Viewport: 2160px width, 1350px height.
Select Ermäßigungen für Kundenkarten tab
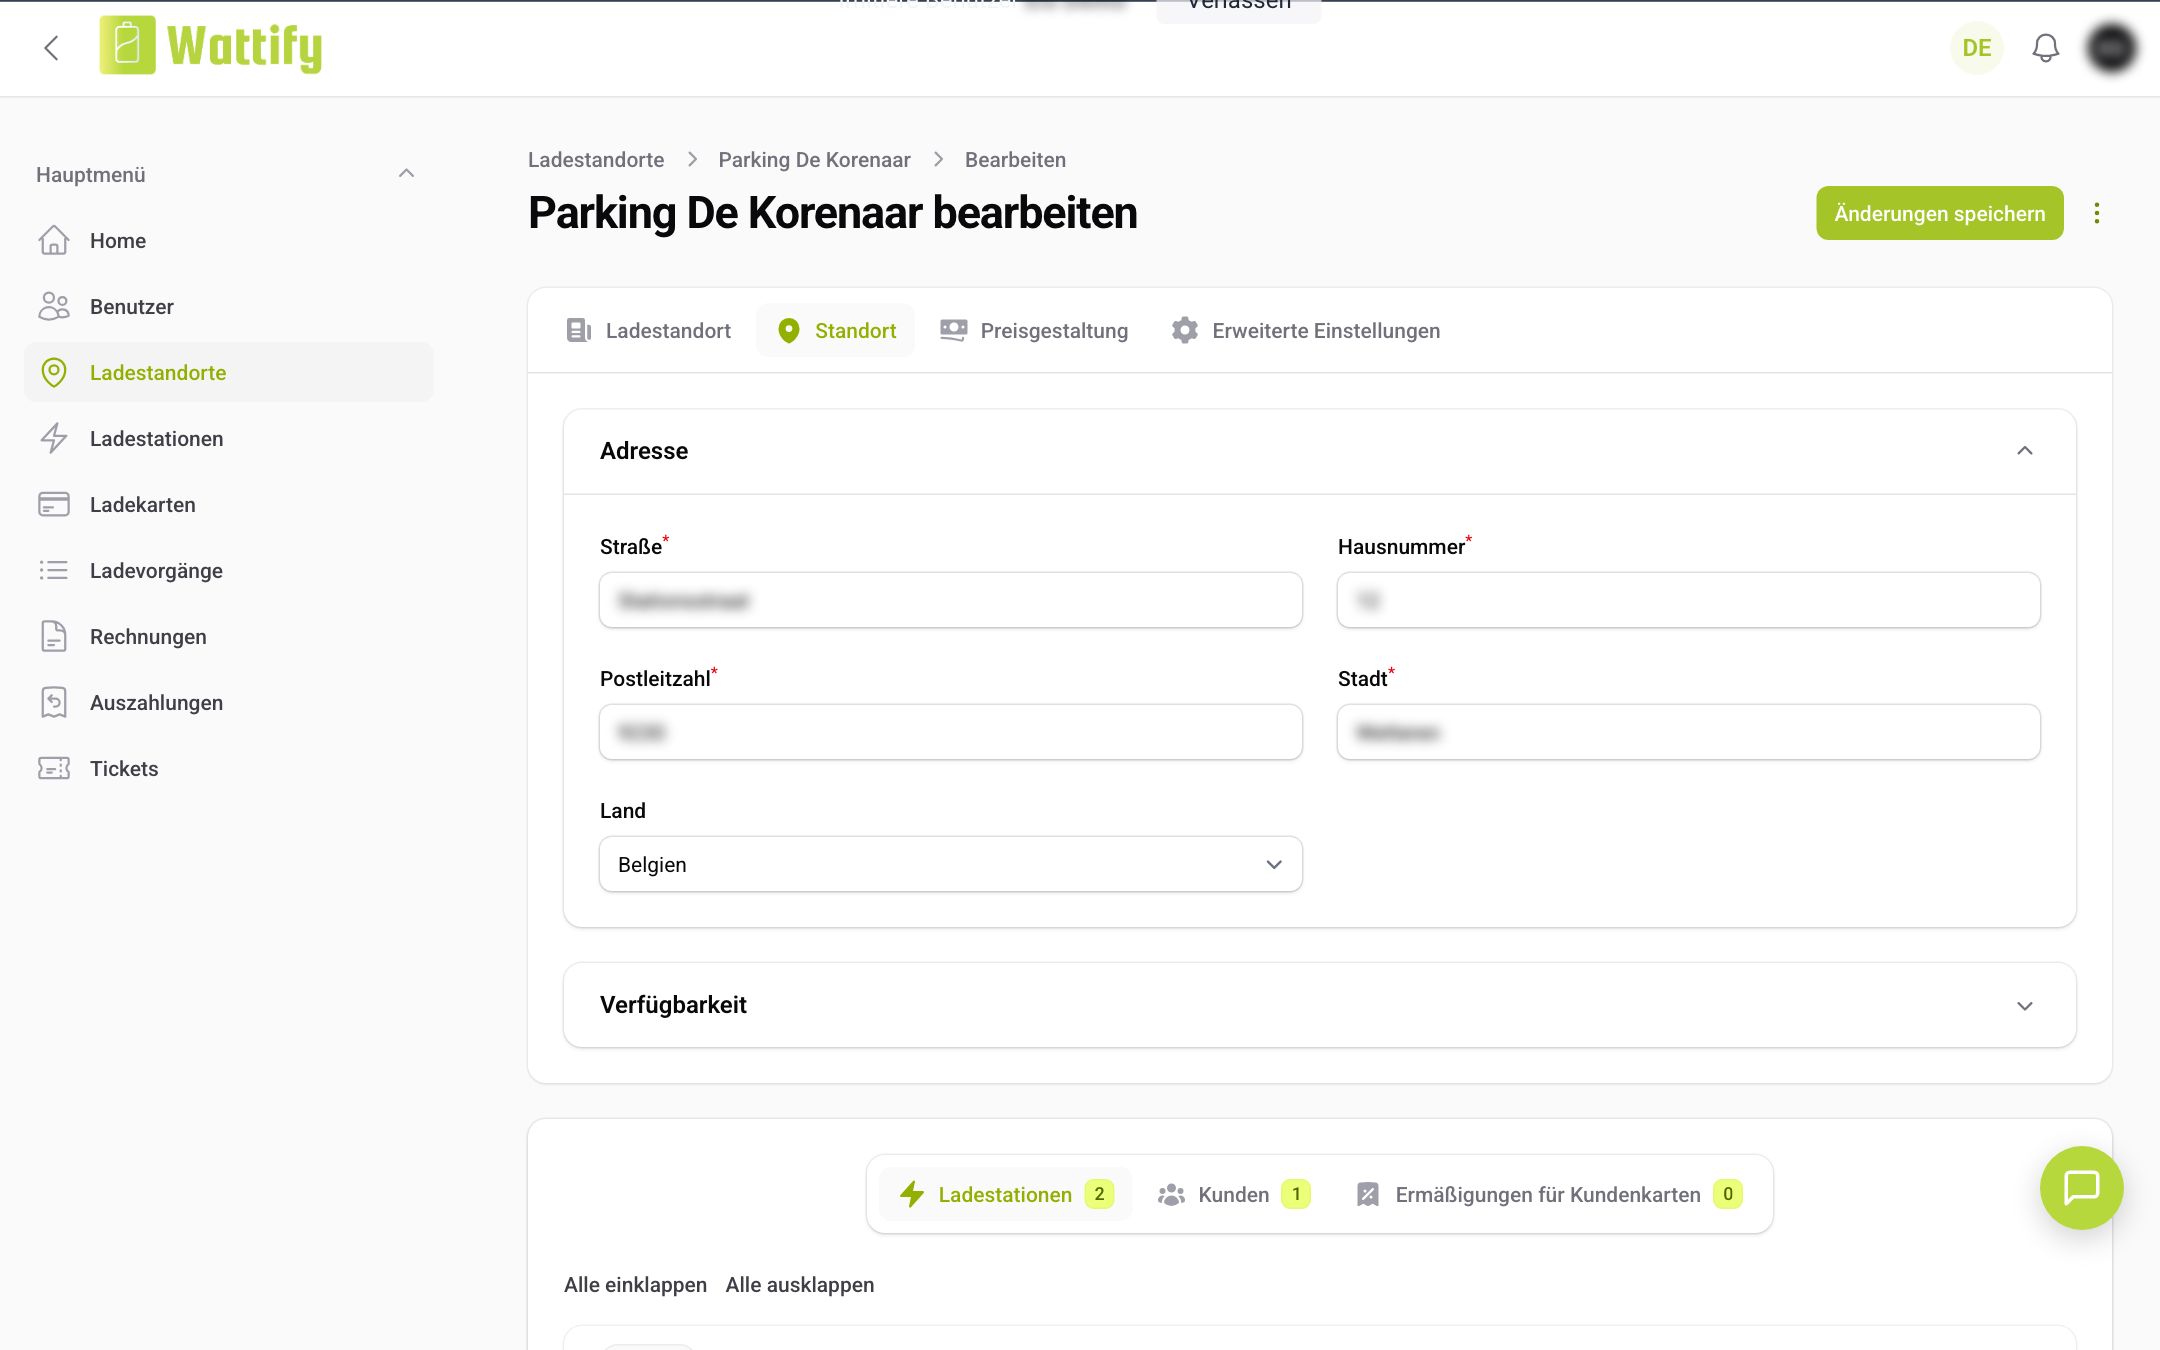[x=1549, y=1194]
